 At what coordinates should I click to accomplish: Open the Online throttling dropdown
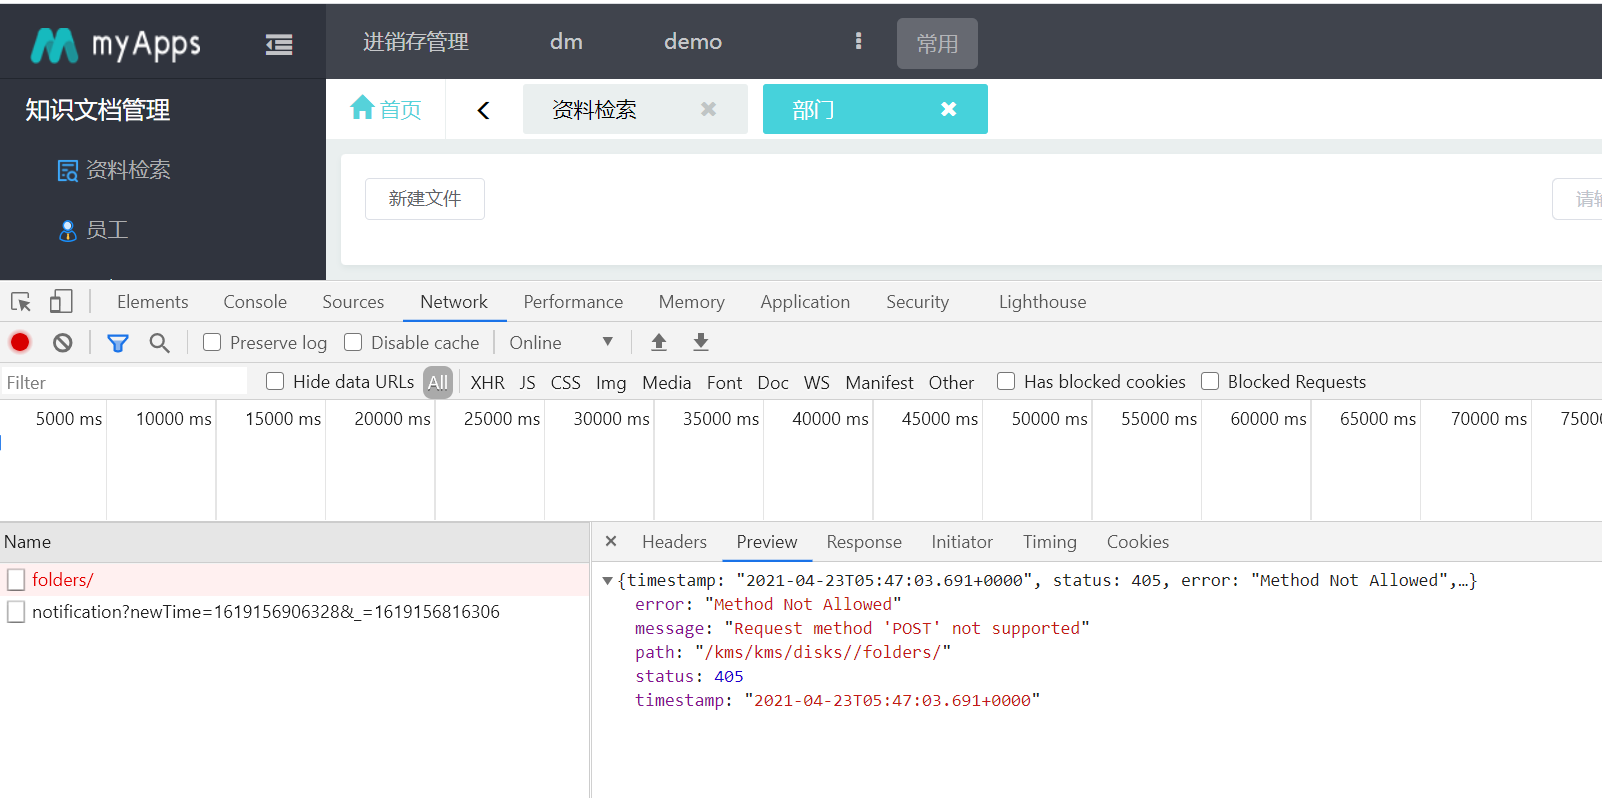pyautogui.click(x=561, y=342)
